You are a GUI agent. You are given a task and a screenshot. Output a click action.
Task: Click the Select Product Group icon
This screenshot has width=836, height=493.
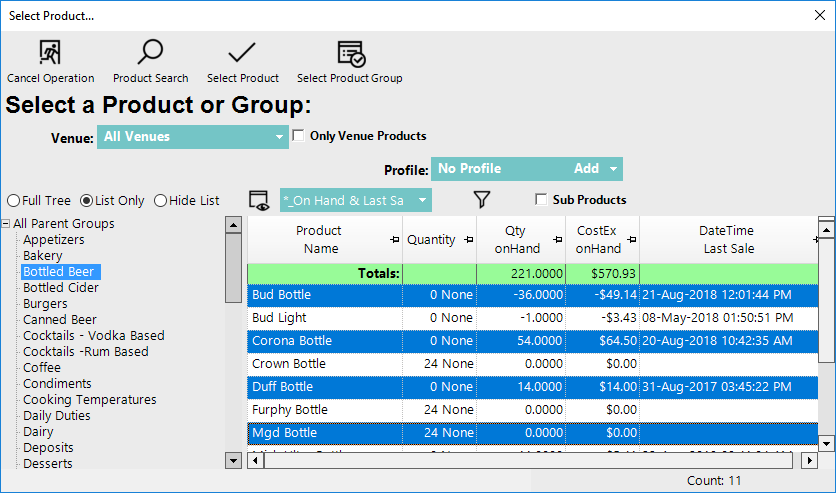click(x=350, y=54)
